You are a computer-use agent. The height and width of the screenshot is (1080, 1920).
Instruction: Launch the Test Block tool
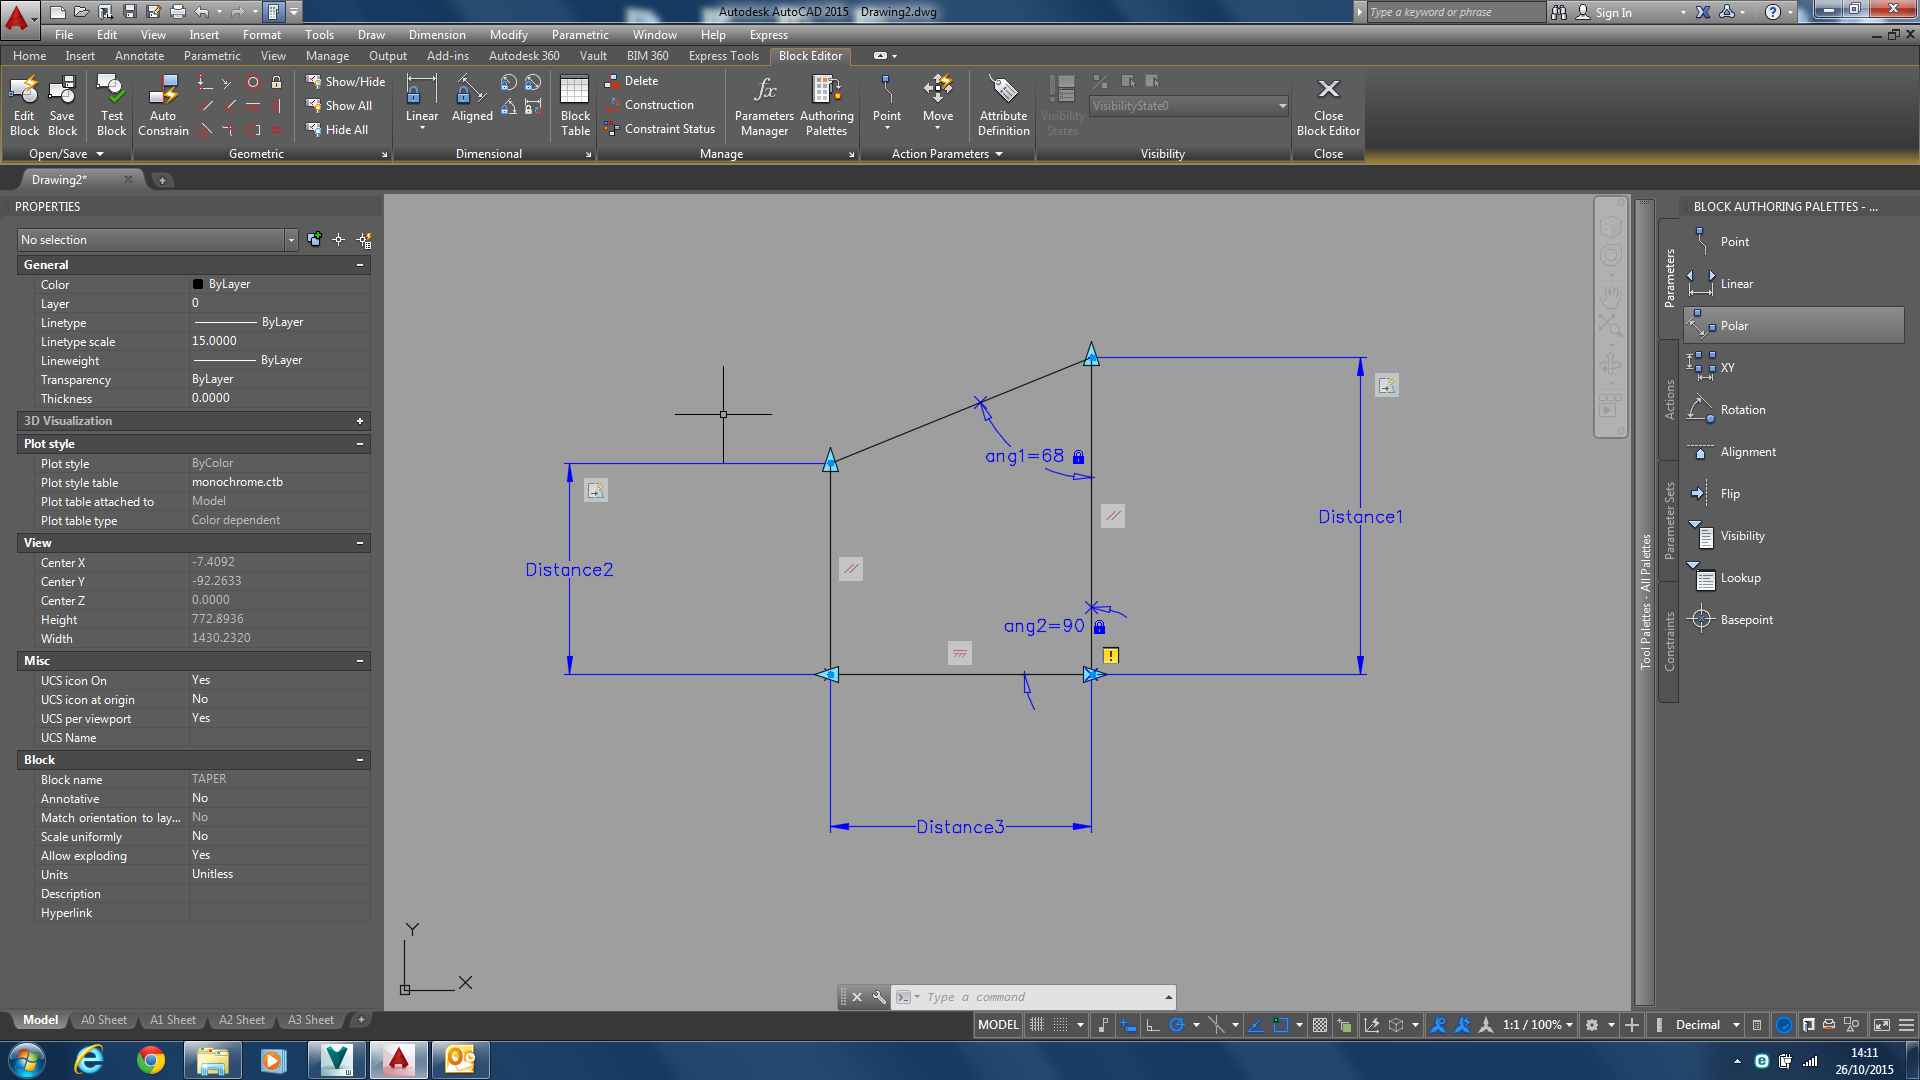[111, 105]
